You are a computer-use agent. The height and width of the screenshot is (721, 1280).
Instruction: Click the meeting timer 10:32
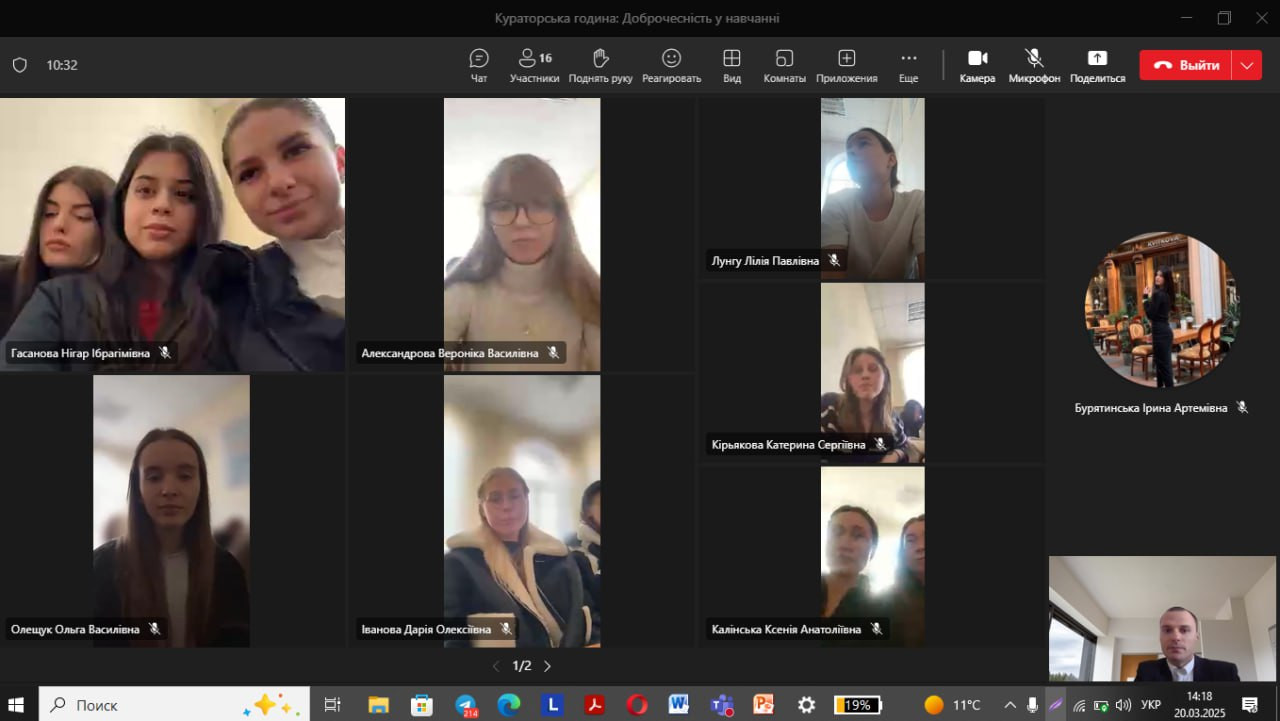pyautogui.click(x=62, y=65)
